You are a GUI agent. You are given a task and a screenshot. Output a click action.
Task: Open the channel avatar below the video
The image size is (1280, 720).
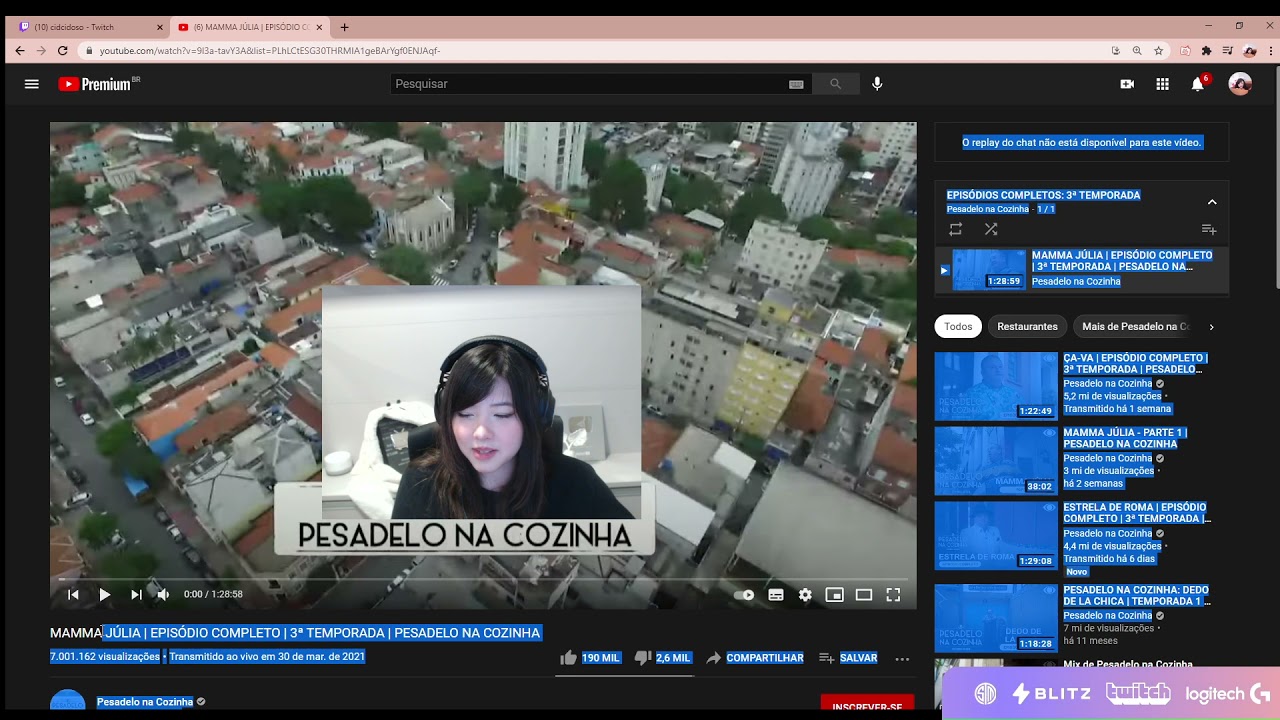(x=68, y=701)
